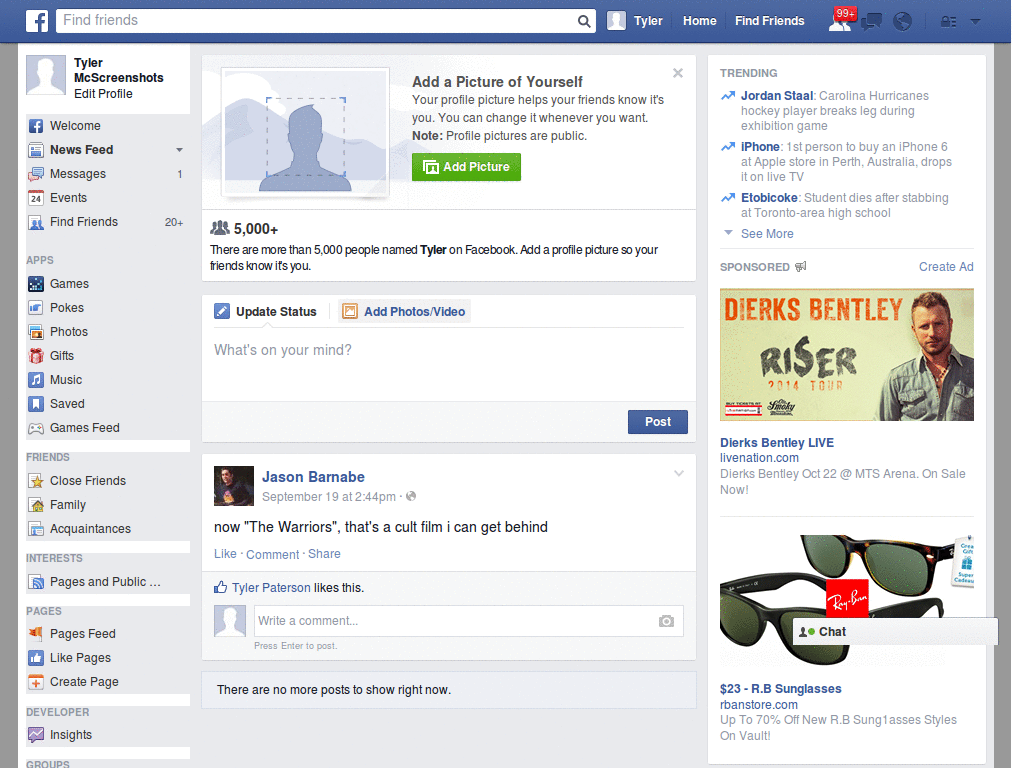
Task: Expand the News Feed sort dropdown arrow
Action: tap(179, 150)
